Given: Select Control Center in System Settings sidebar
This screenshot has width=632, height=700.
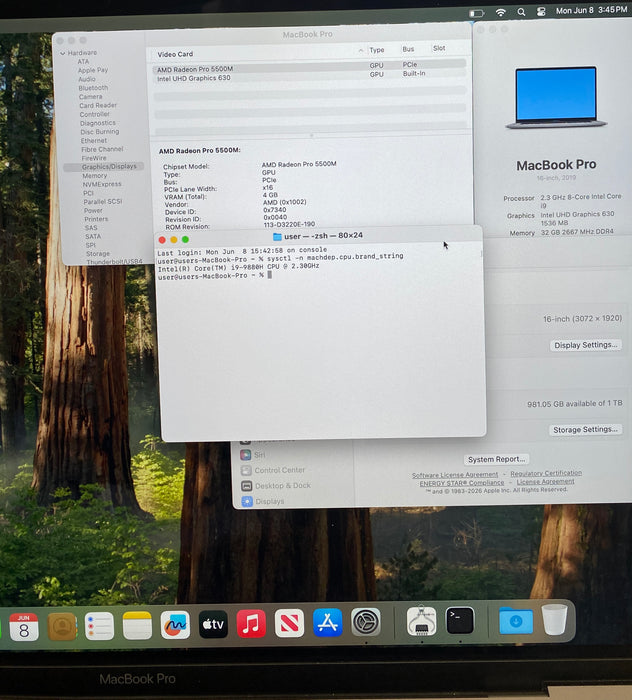Looking at the screenshot, I should (x=280, y=470).
